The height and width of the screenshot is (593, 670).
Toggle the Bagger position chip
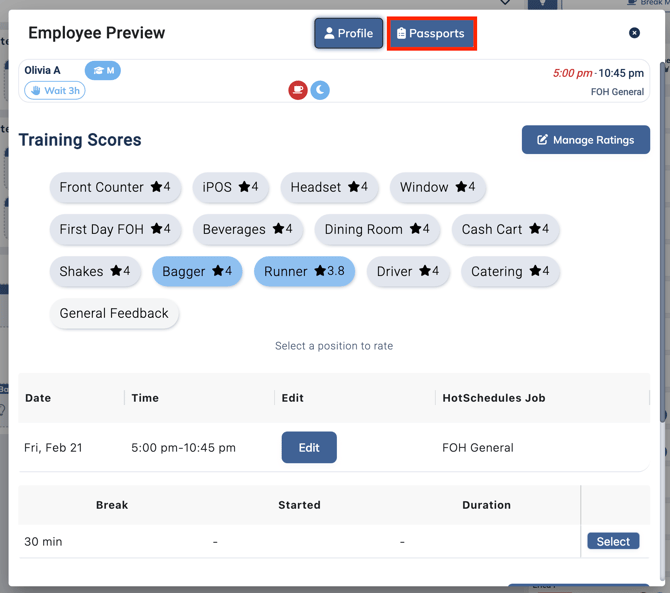click(197, 271)
